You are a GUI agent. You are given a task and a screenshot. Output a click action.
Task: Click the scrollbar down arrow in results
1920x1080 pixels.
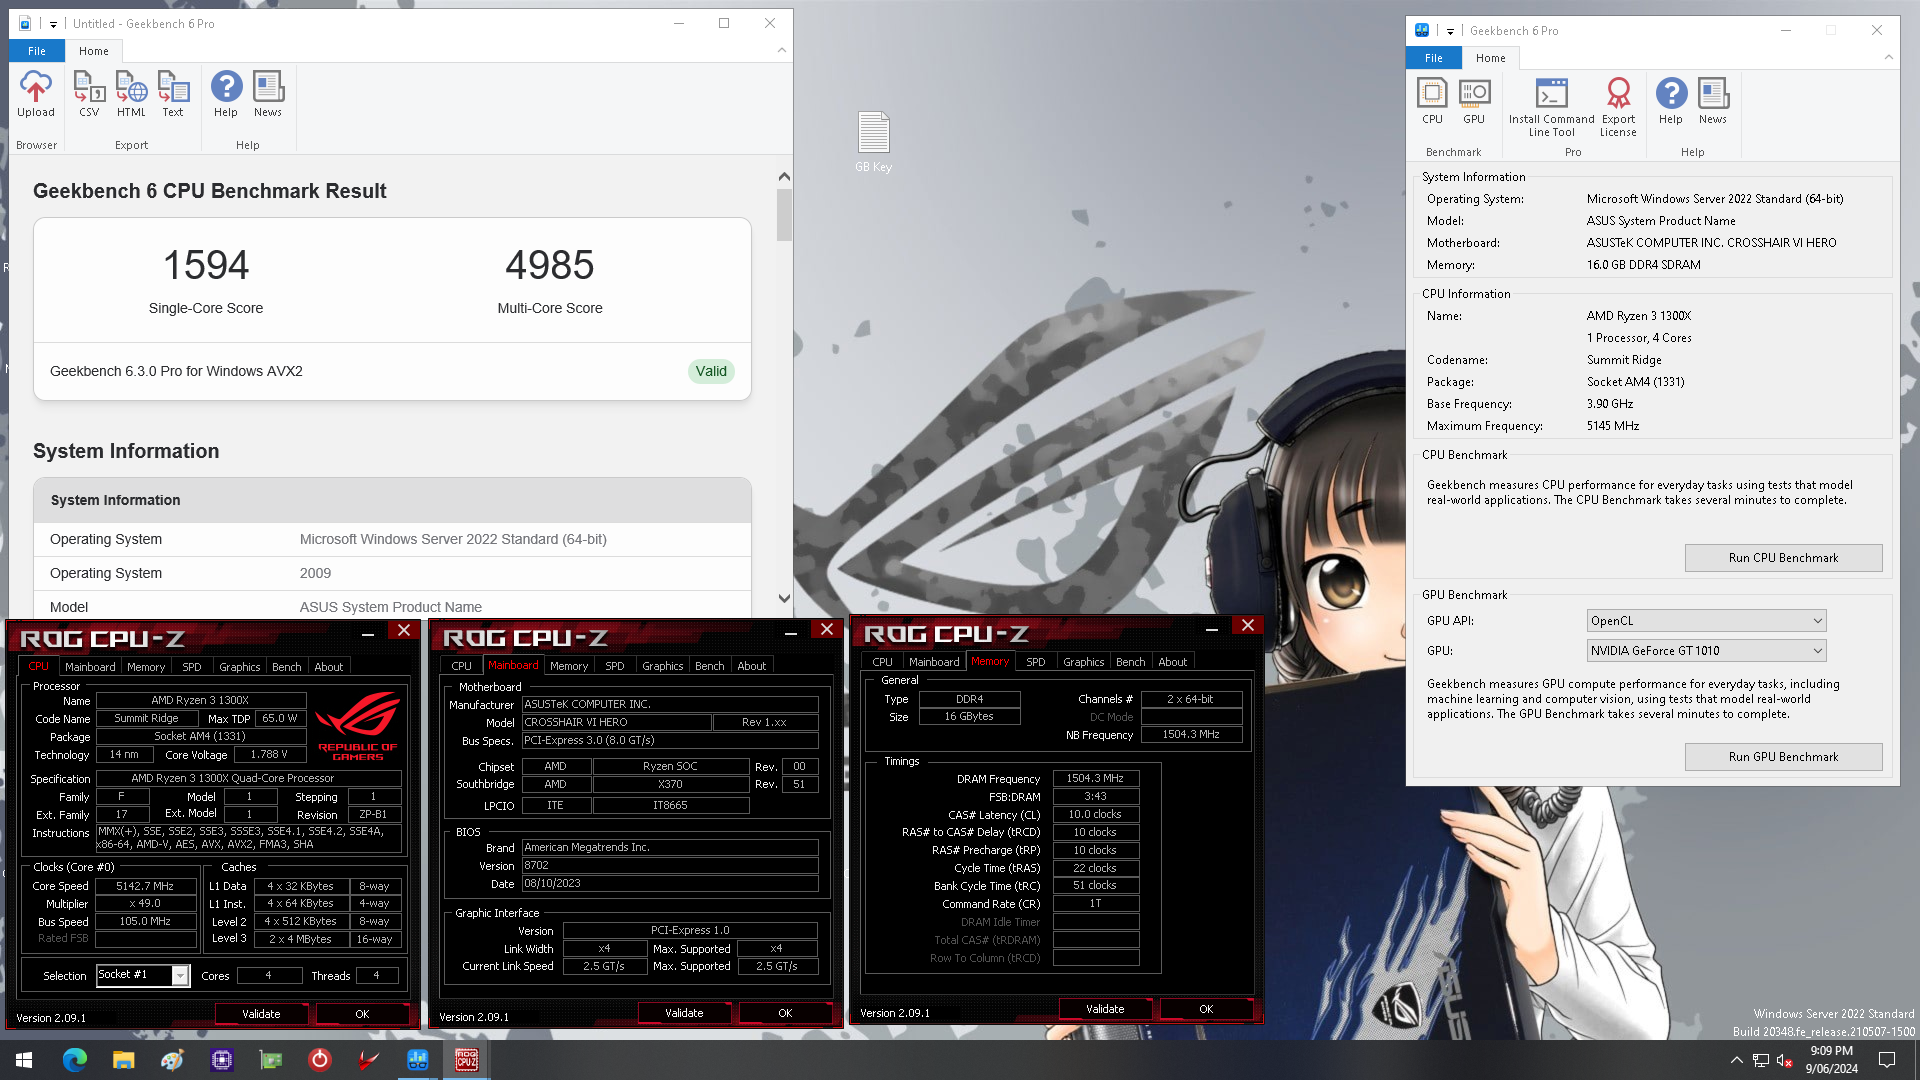784,598
